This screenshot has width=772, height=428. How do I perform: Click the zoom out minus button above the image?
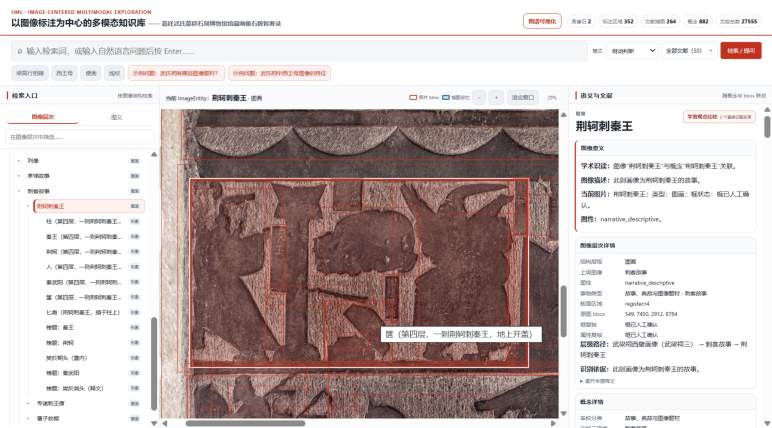point(479,98)
